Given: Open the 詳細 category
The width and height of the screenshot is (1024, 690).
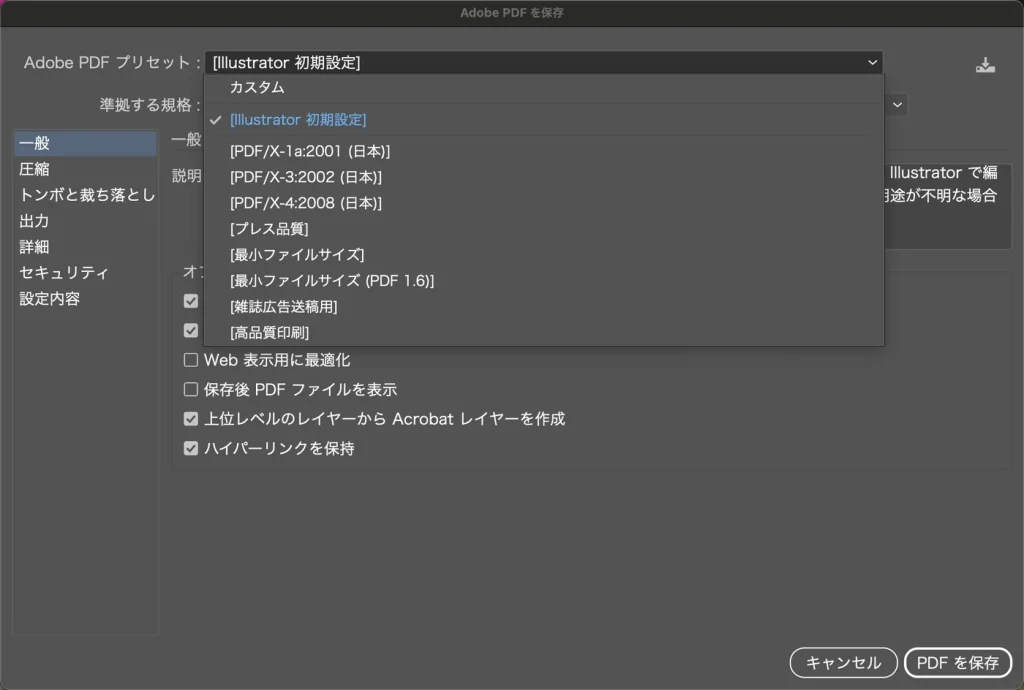Looking at the screenshot, I should pos(86,247).
